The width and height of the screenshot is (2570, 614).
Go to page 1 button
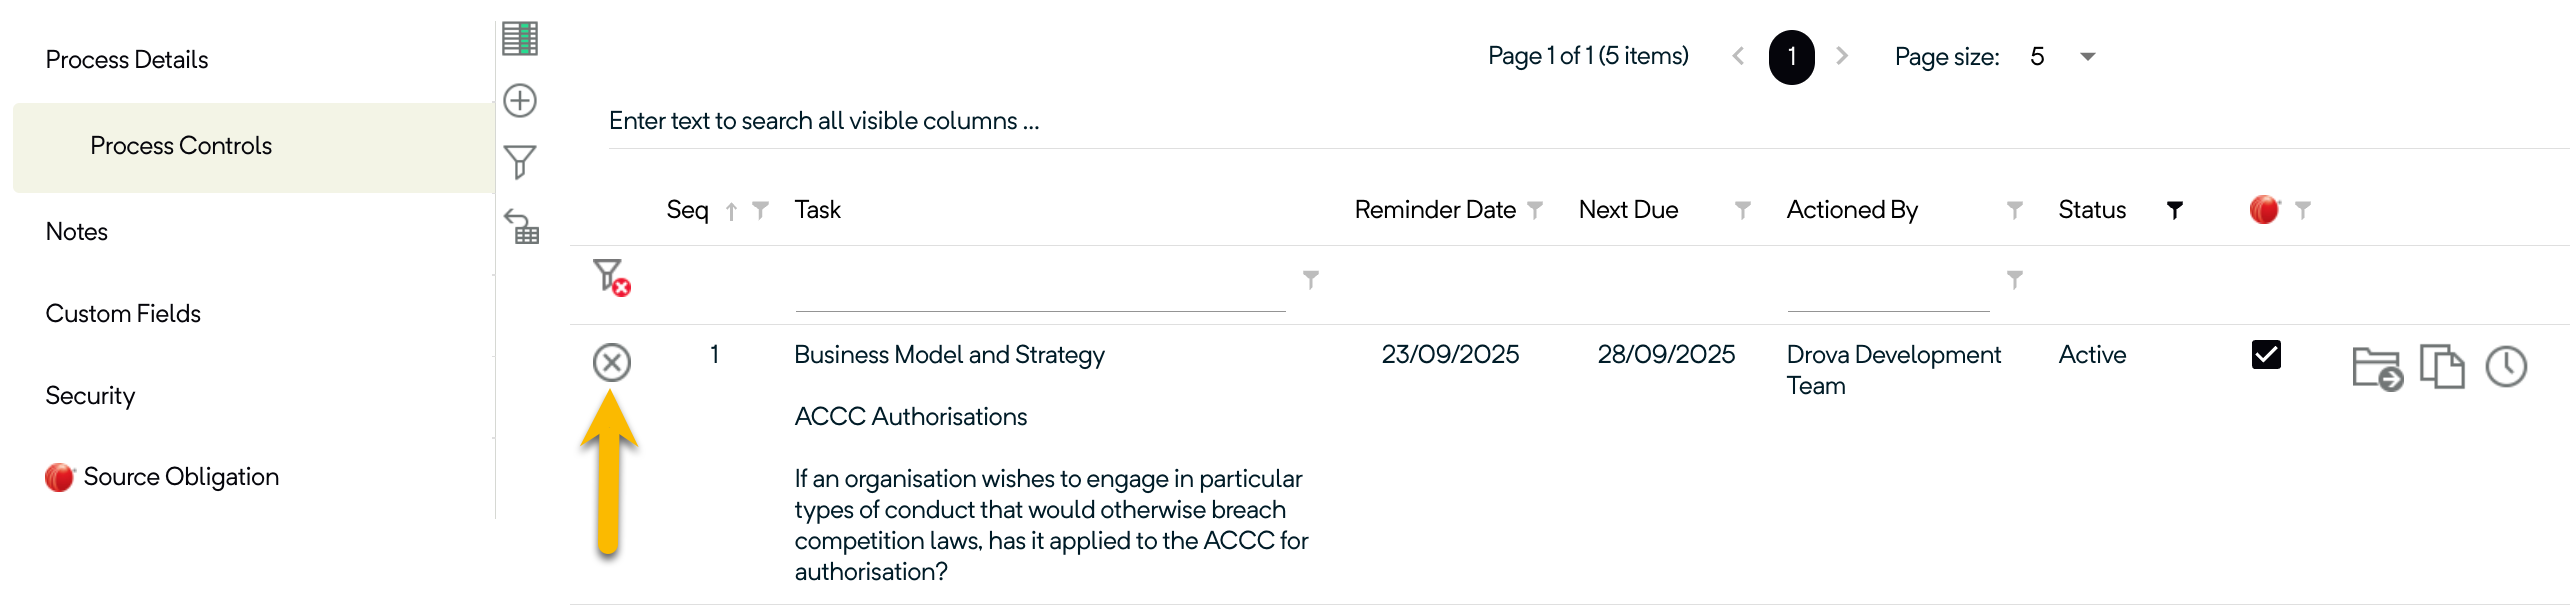(x=1791, y=57)
